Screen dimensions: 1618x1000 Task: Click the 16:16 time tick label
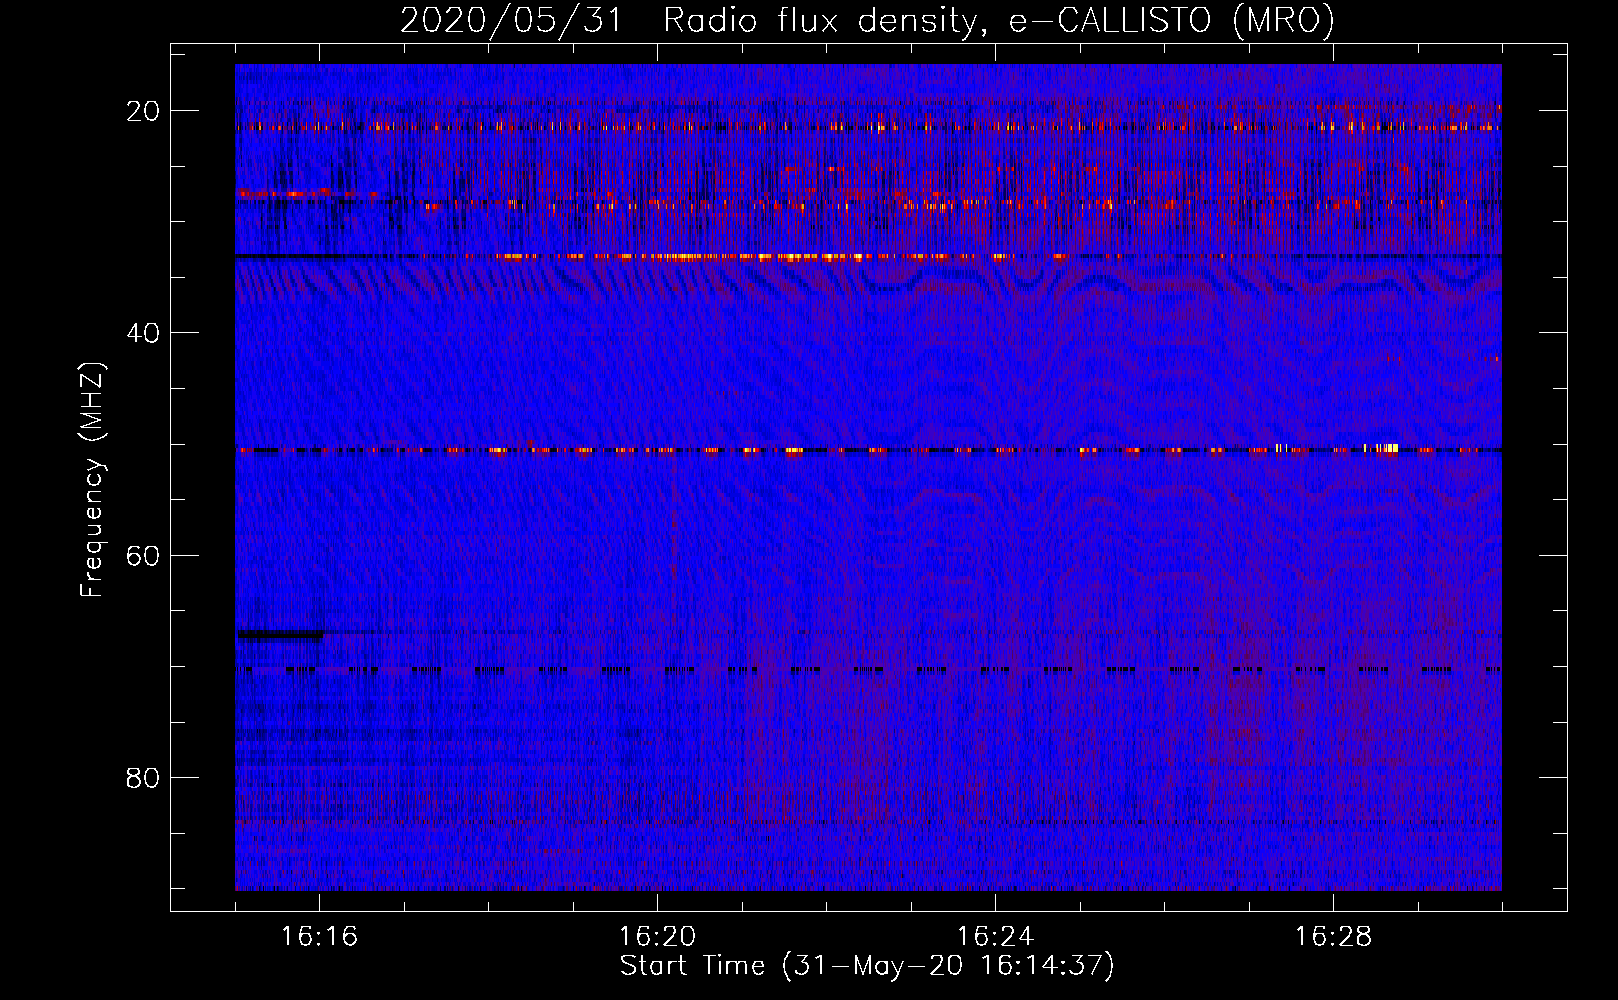tap(319, 937)
